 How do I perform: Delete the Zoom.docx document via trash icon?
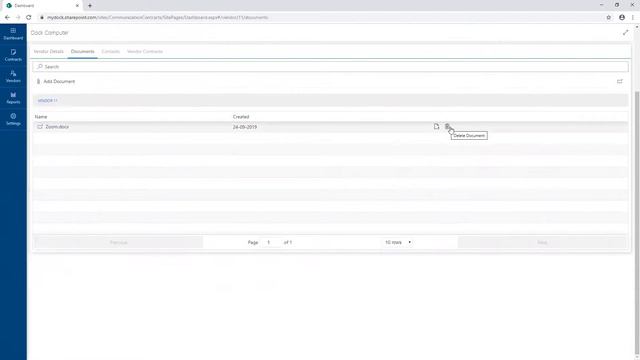pyautogui.click(x=447, y=127)
